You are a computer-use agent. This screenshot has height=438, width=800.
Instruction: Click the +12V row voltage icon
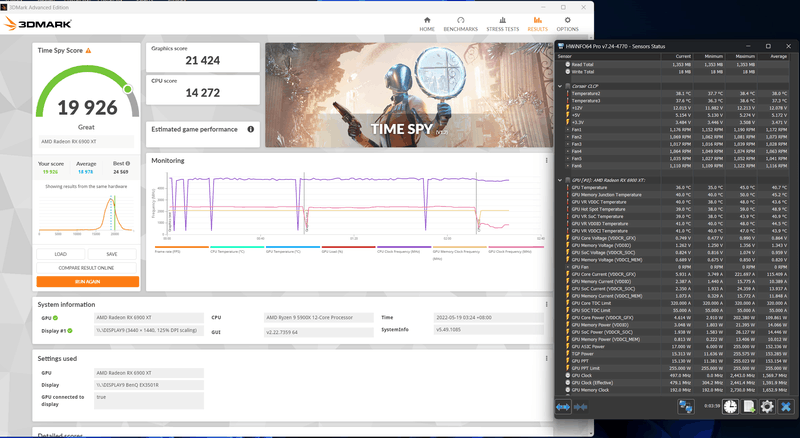[x=568, y=108]
